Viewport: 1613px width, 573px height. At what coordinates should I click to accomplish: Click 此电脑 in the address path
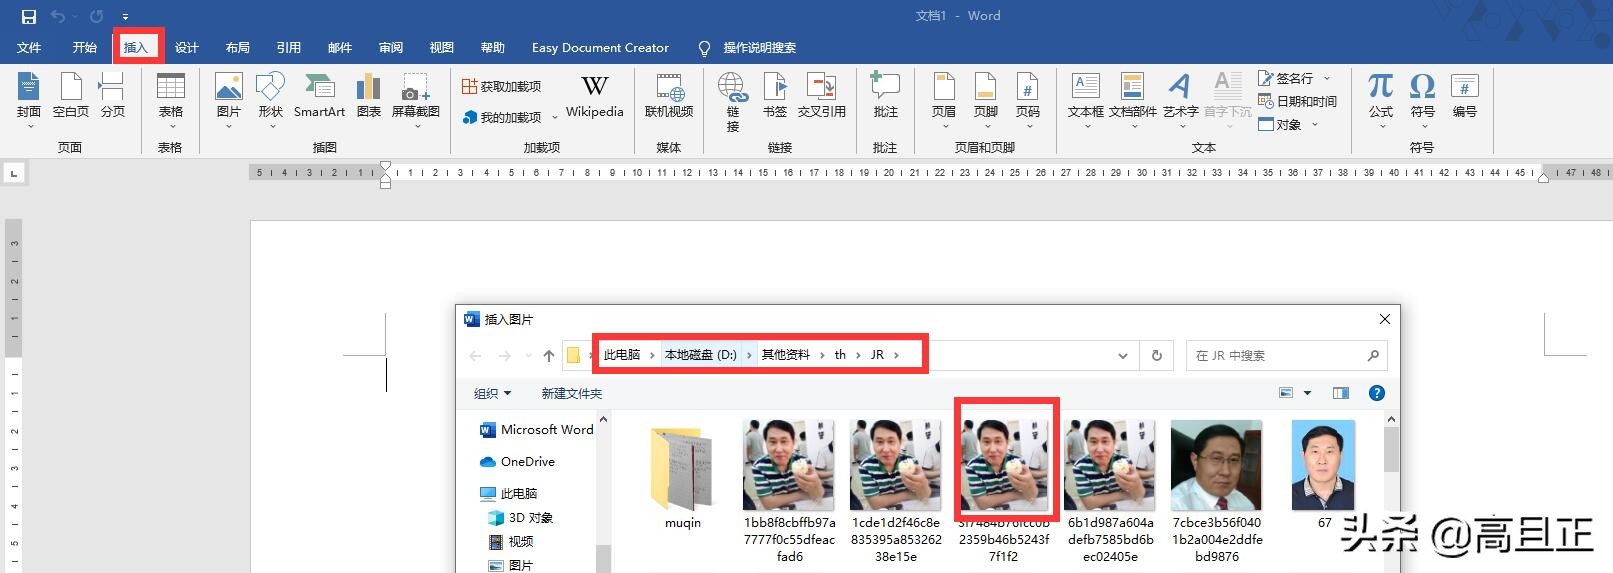coord(622,355)
